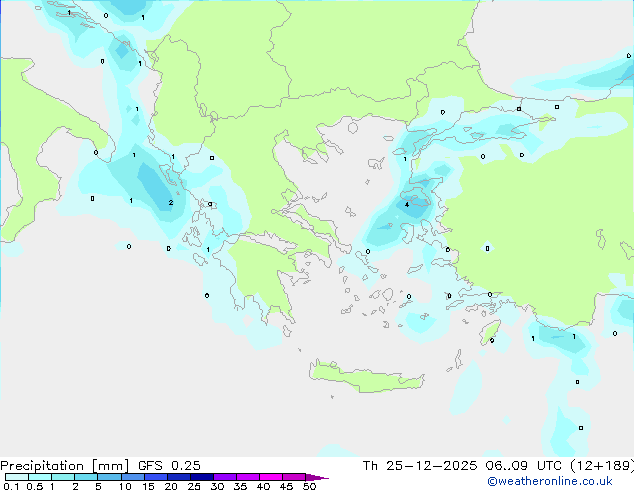Click the precipitation value 4 near Lesbos
Image resolution: width=634 pixels, height=490 pixels.
pos(407,205)
